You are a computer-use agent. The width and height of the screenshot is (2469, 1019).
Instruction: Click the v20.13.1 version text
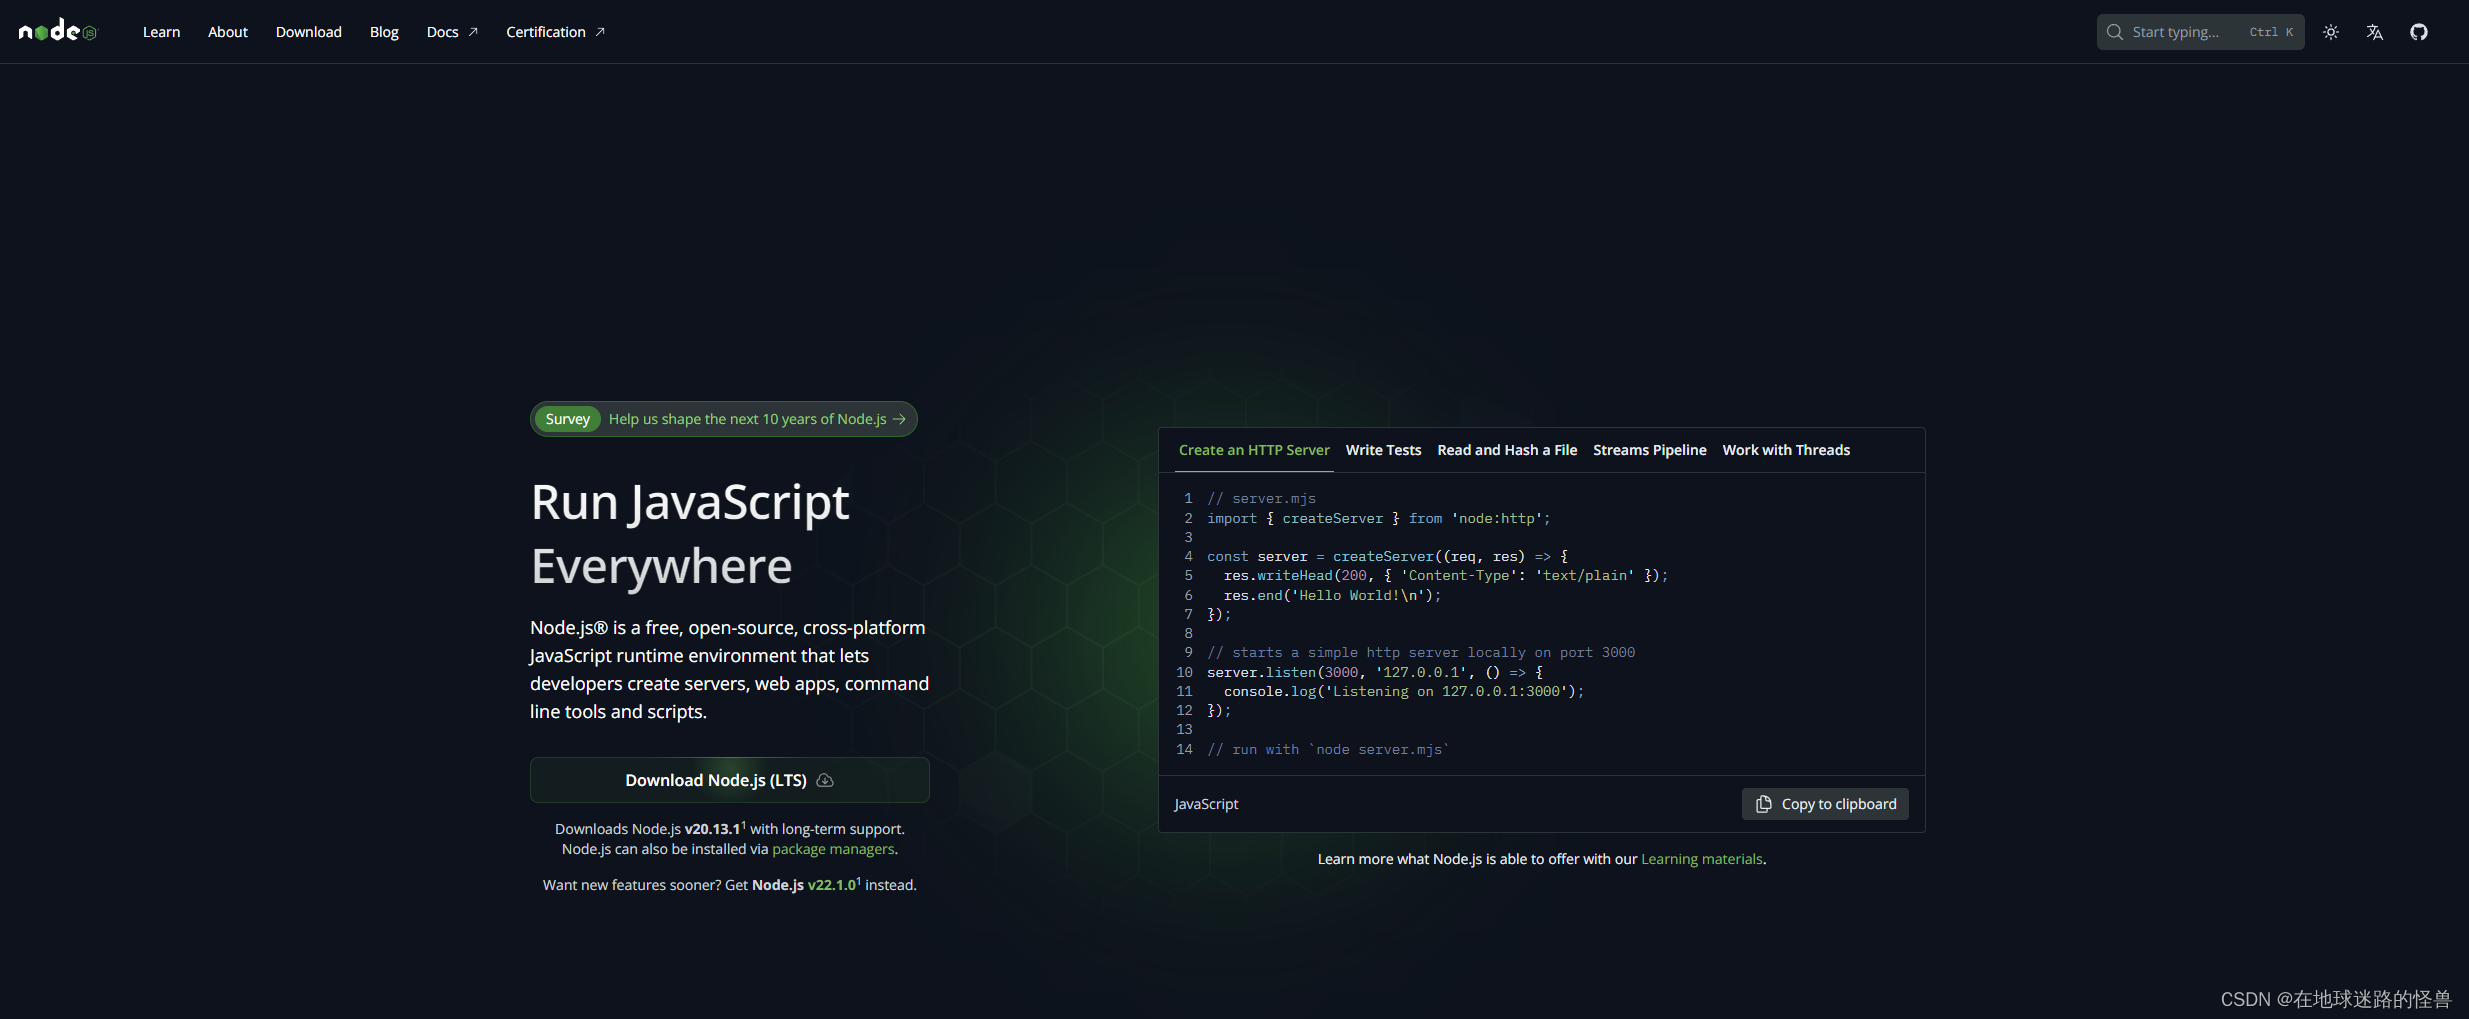(x=712, y=829)
